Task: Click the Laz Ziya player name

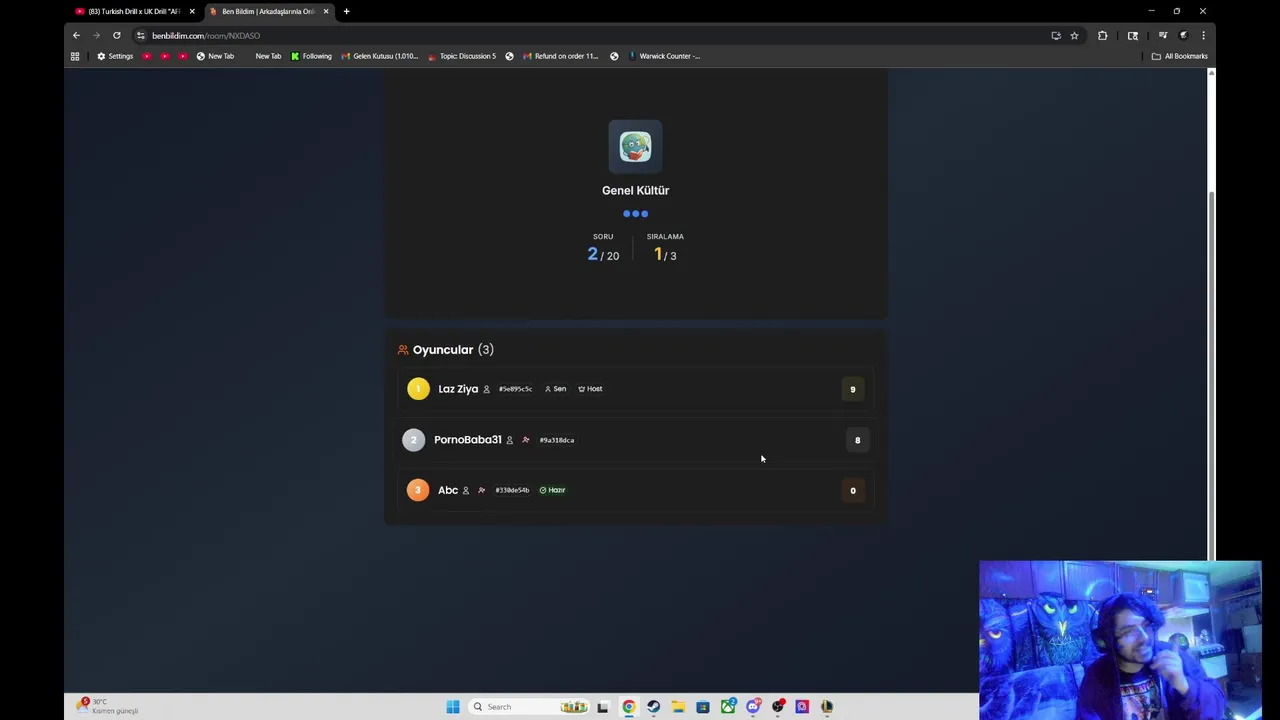Action: (458, 389)
